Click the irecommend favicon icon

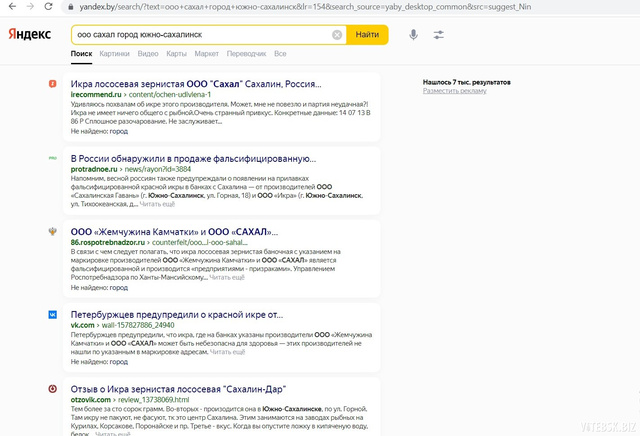(53, 84)
